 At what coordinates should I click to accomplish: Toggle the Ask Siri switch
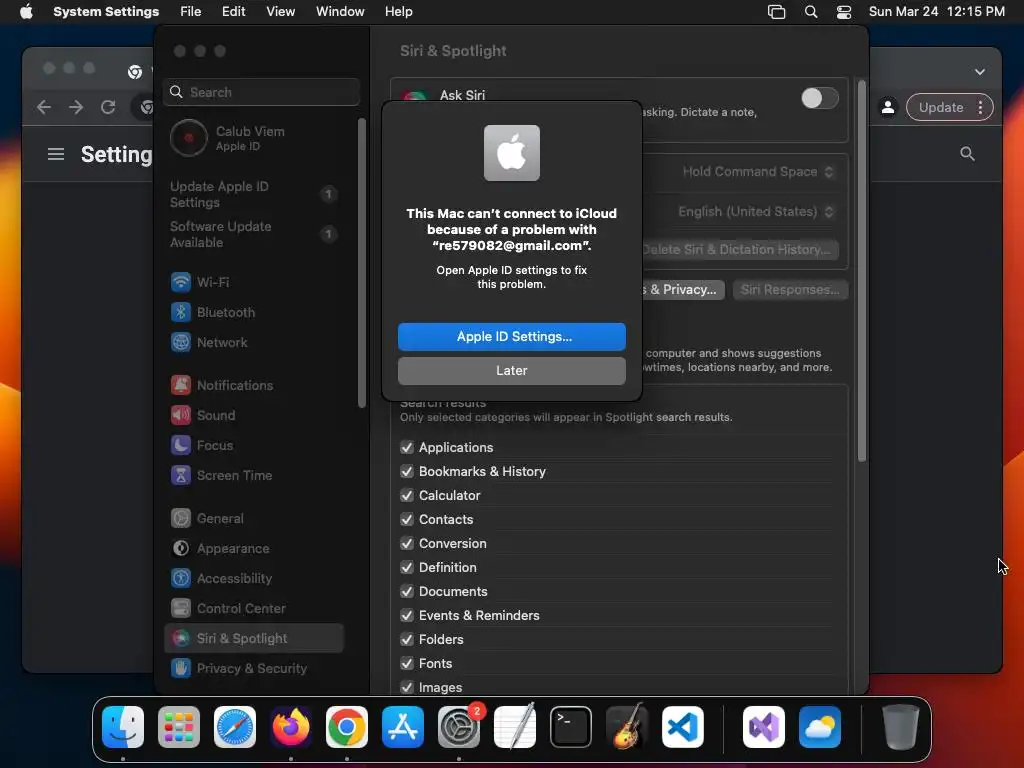pos(820,98)
